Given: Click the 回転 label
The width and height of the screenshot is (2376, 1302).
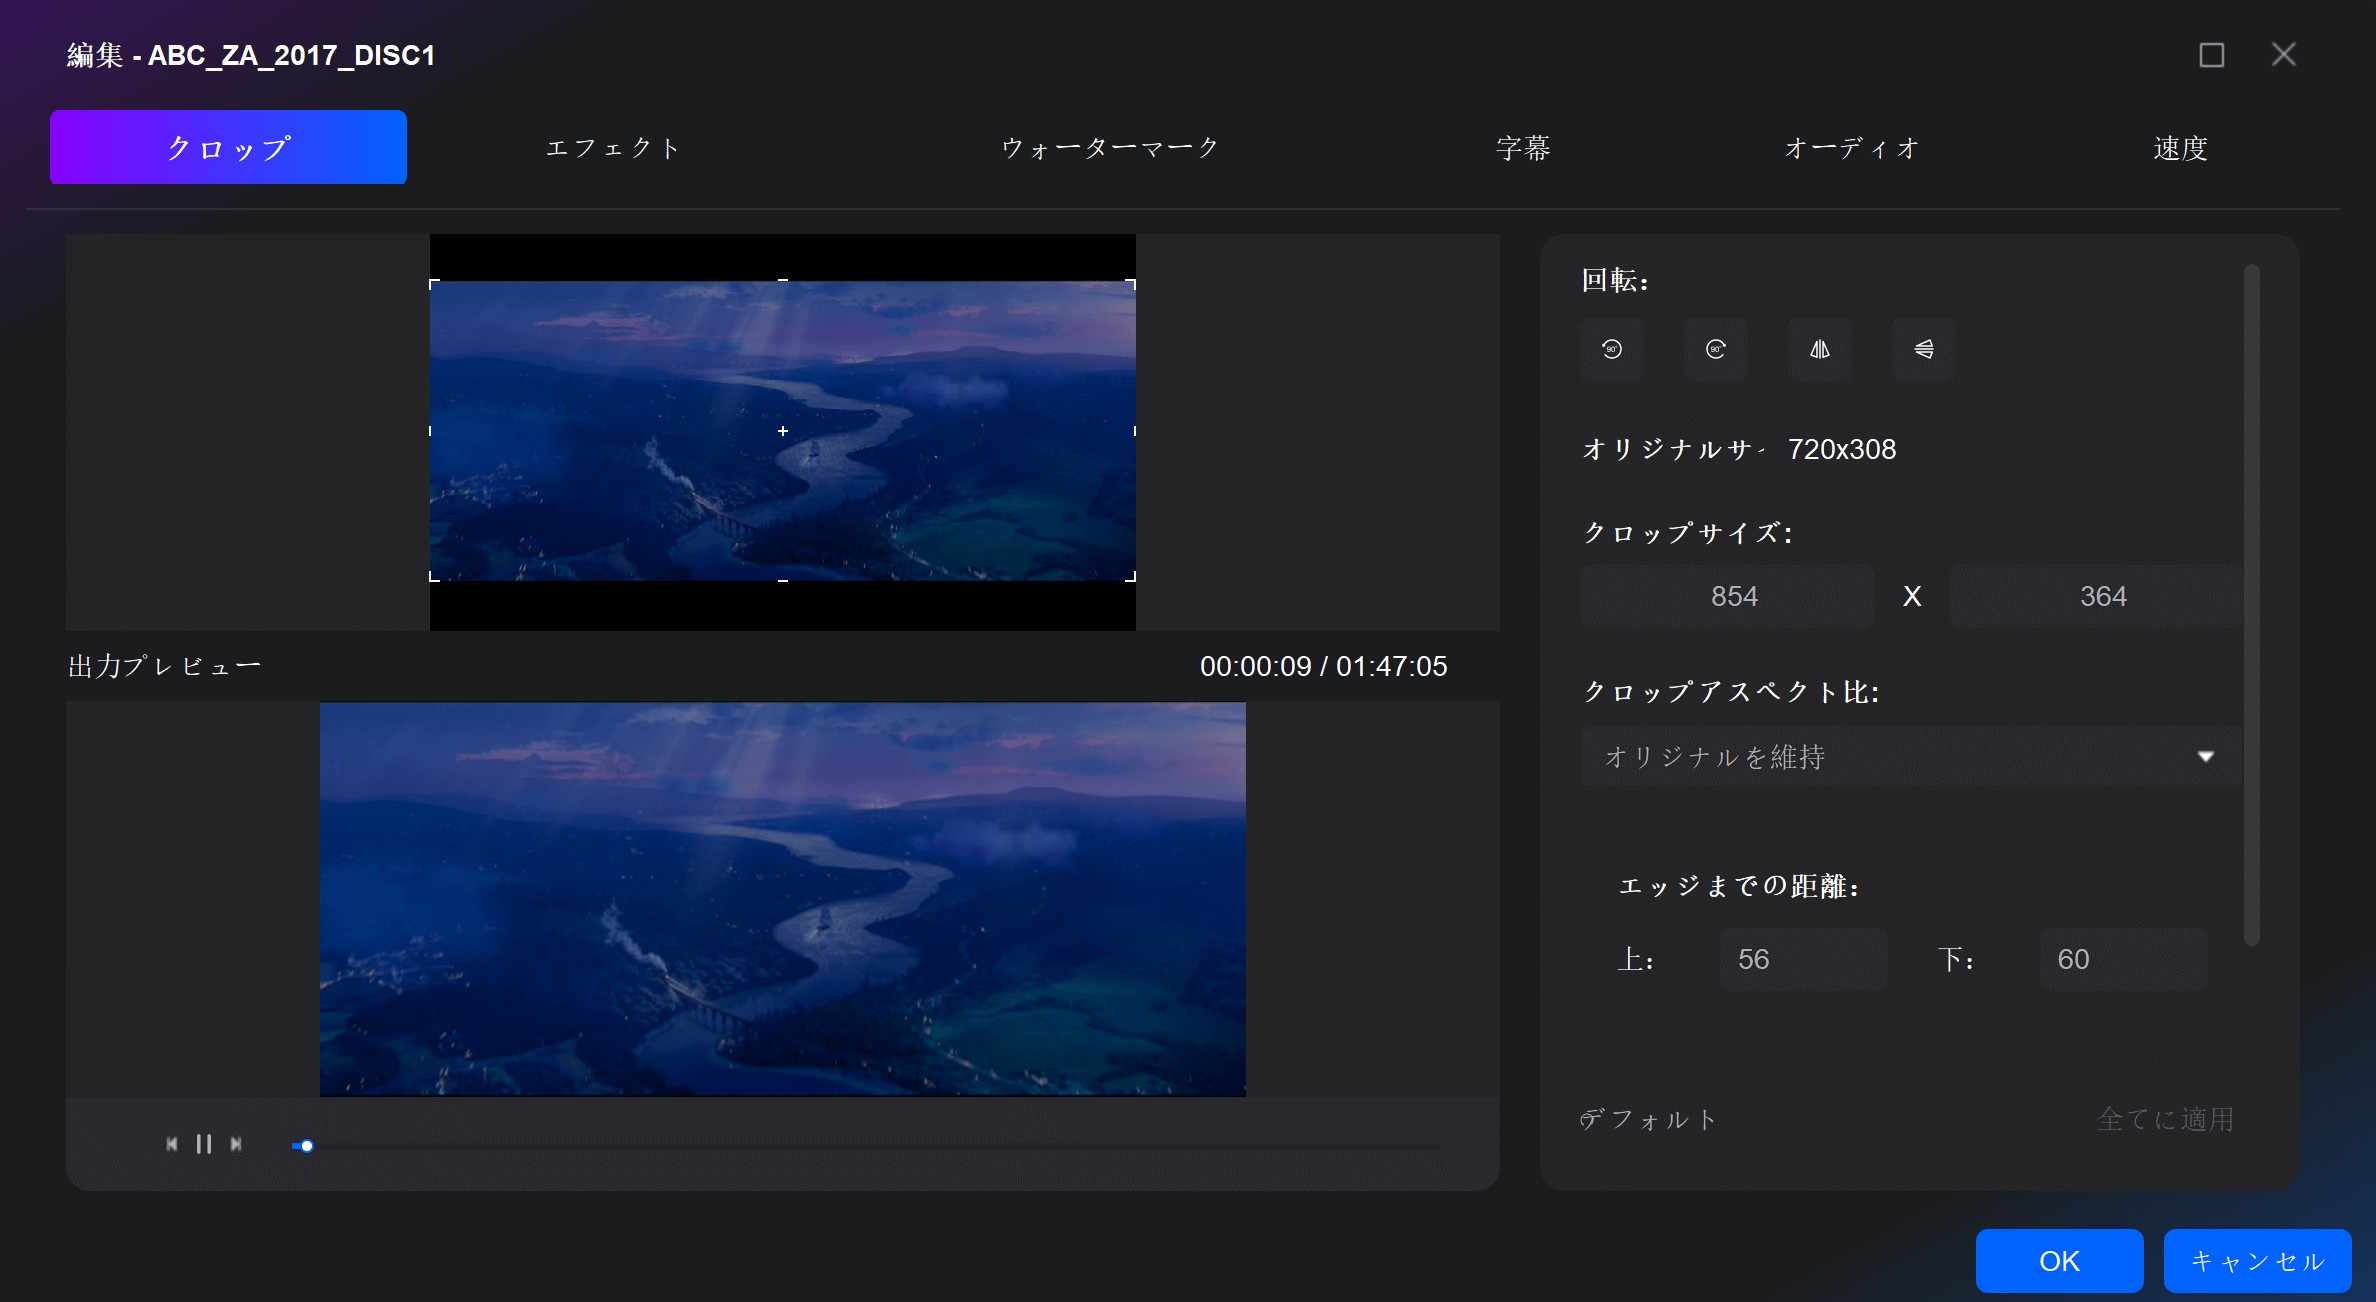Looking at the screenshot, I should [1614, 280].
